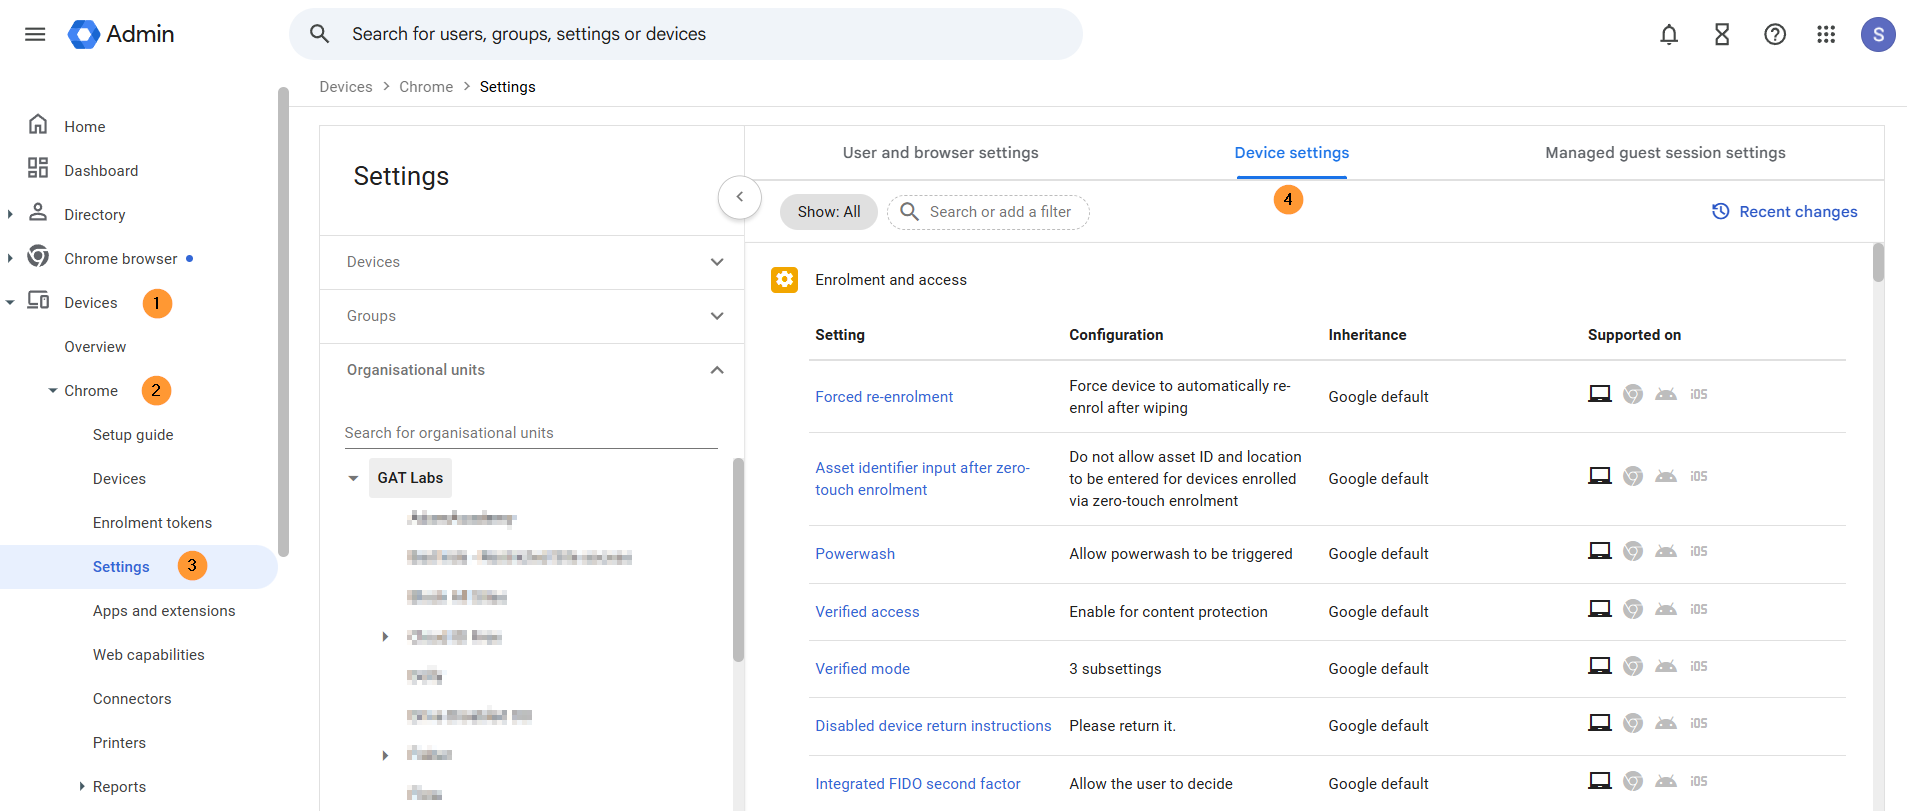
Task: Open the help question mark icon
Action: (1775, 35)
